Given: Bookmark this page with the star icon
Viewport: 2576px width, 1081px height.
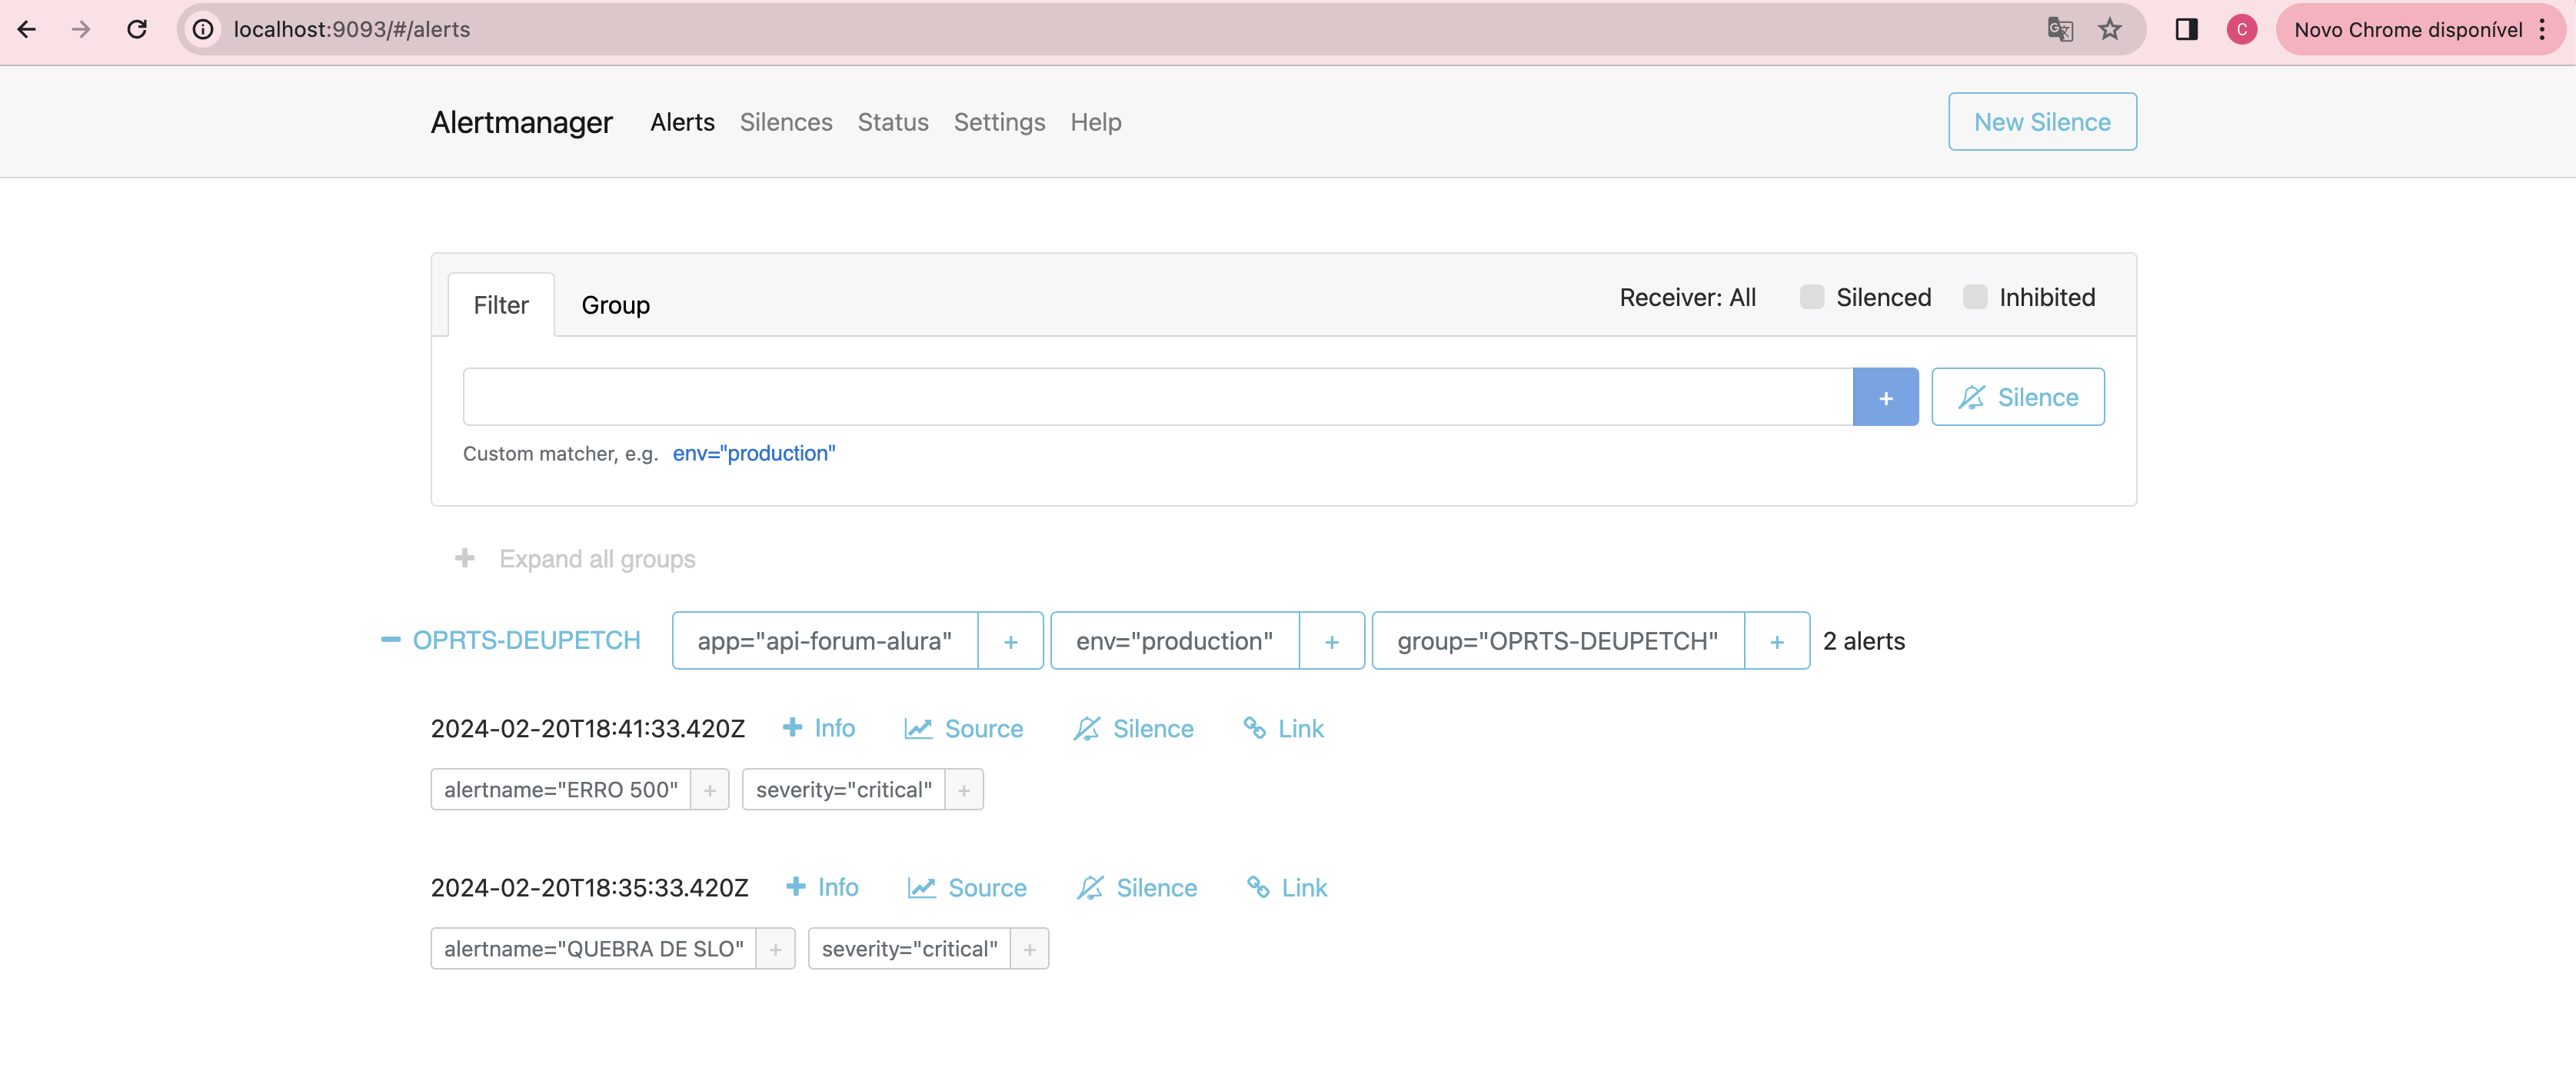Looking at the screenshot, I should point(2110,29).
